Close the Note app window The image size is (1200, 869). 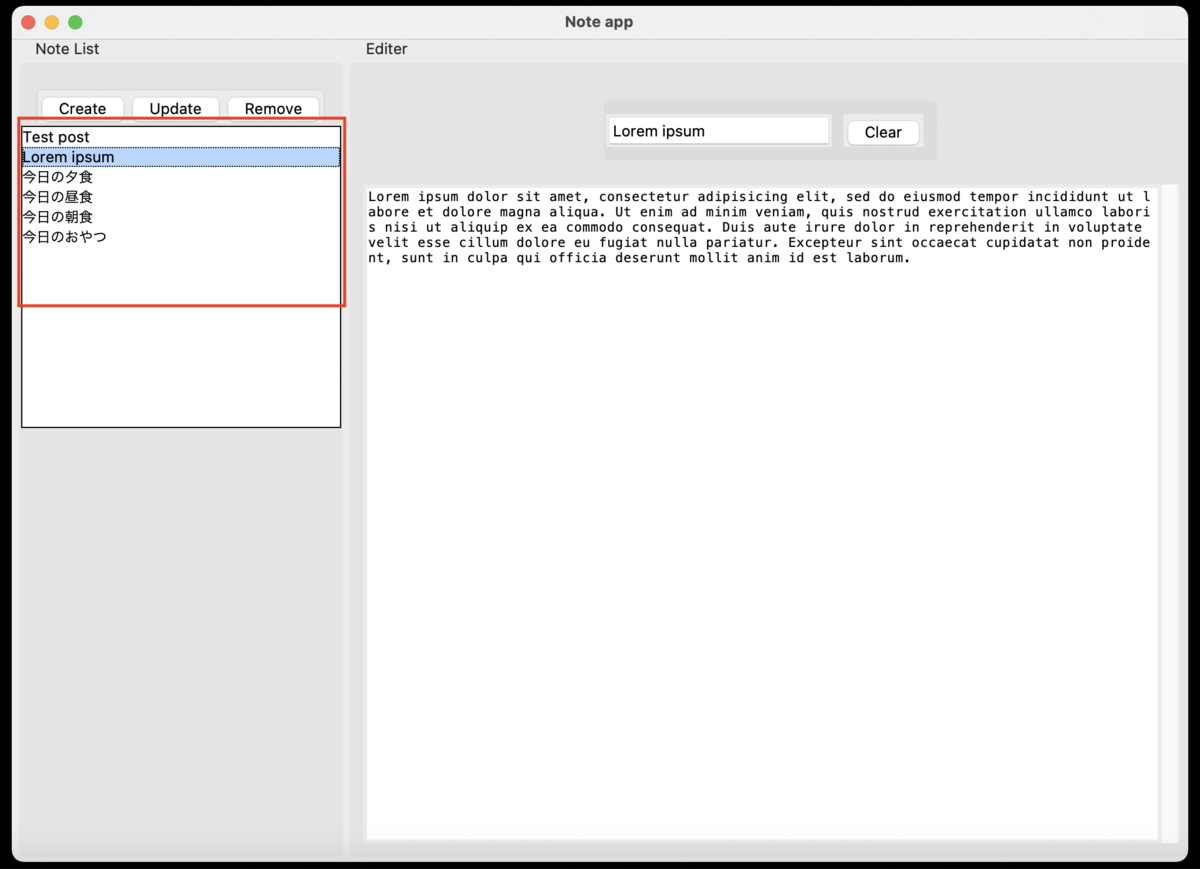(28, 22)
